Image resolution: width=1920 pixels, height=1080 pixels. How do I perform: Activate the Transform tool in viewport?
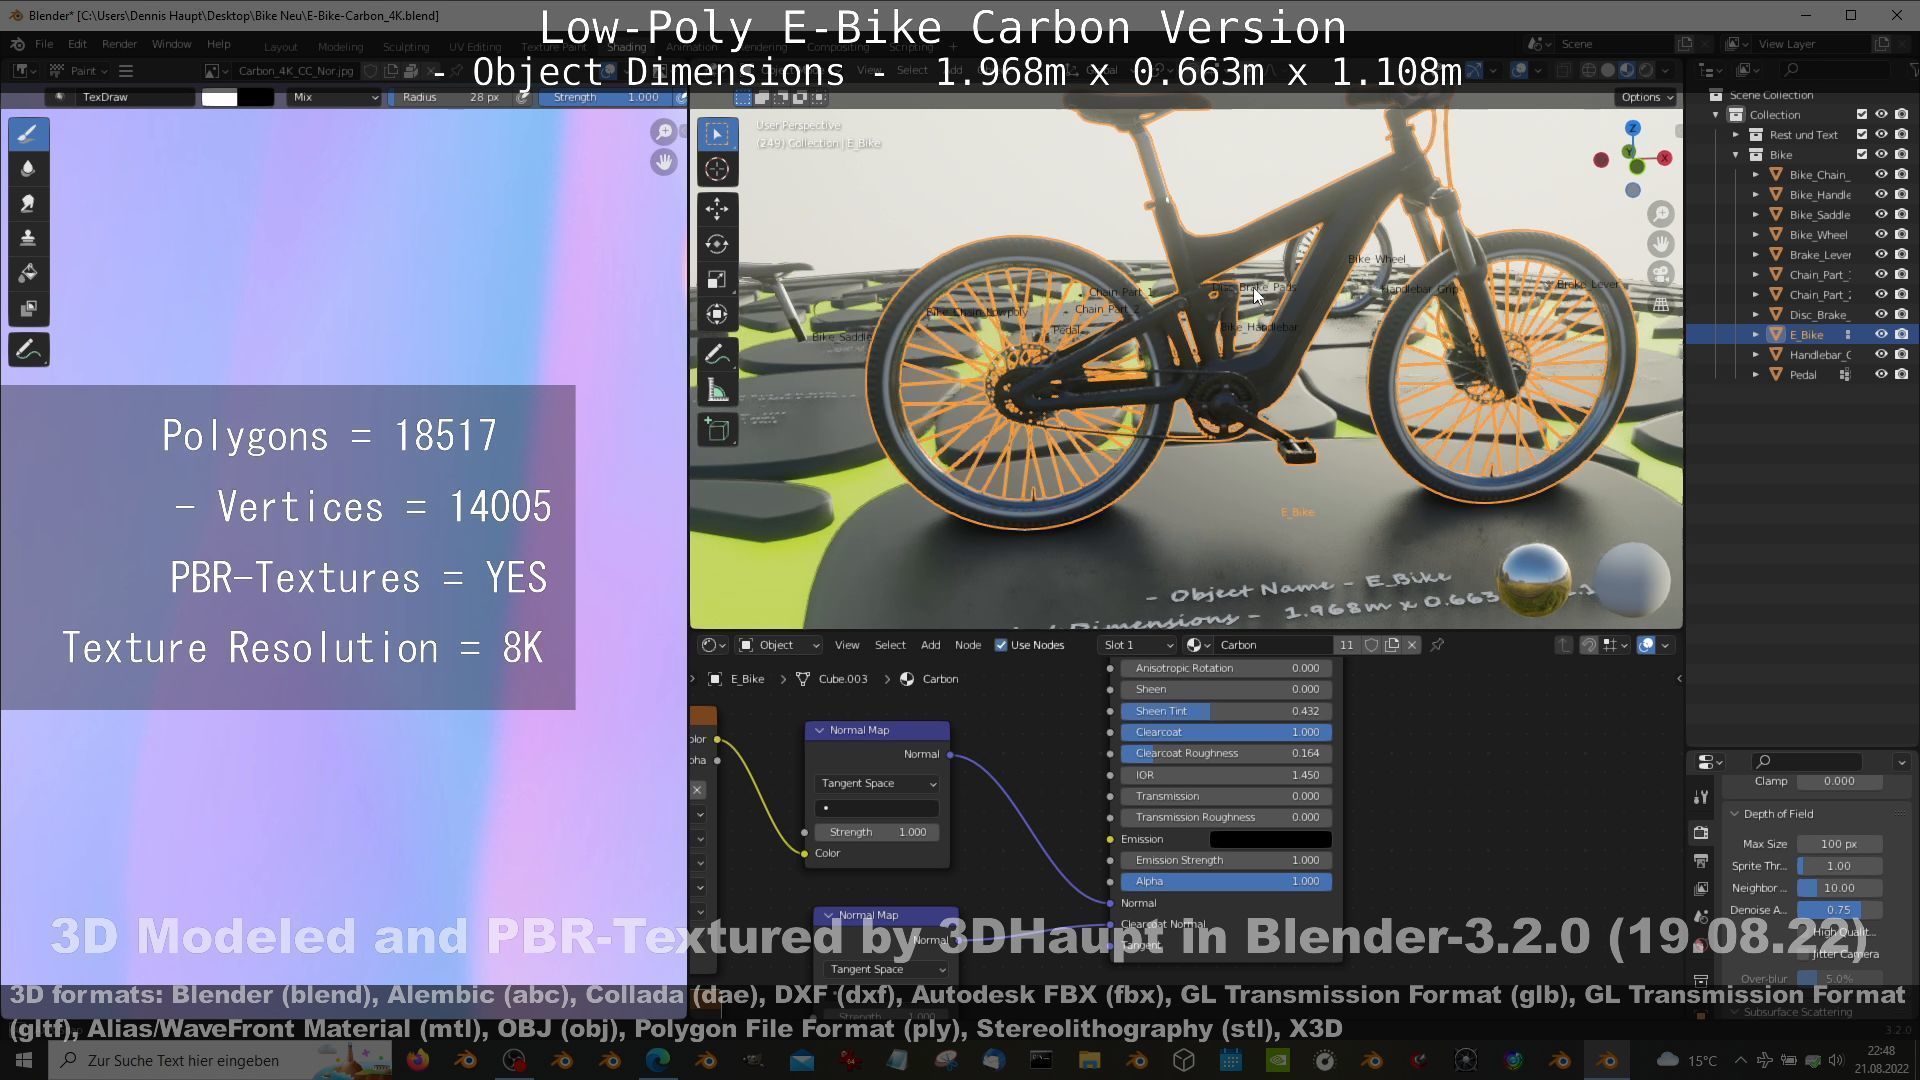click(717, 314)
